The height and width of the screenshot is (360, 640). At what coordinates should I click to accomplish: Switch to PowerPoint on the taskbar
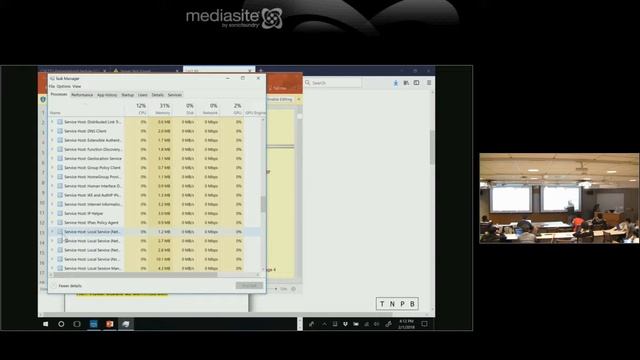coord(109,324)
